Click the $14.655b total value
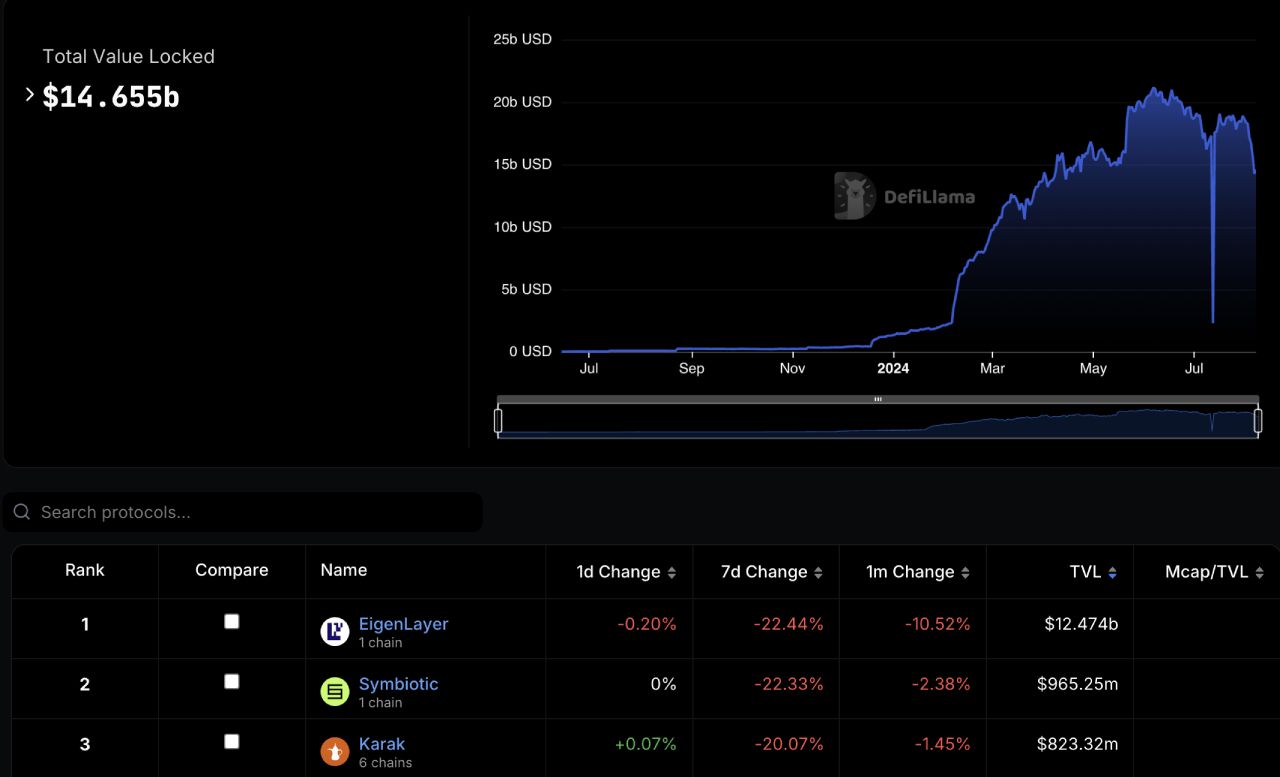The image size is (1280, 777). pos(111,97)
